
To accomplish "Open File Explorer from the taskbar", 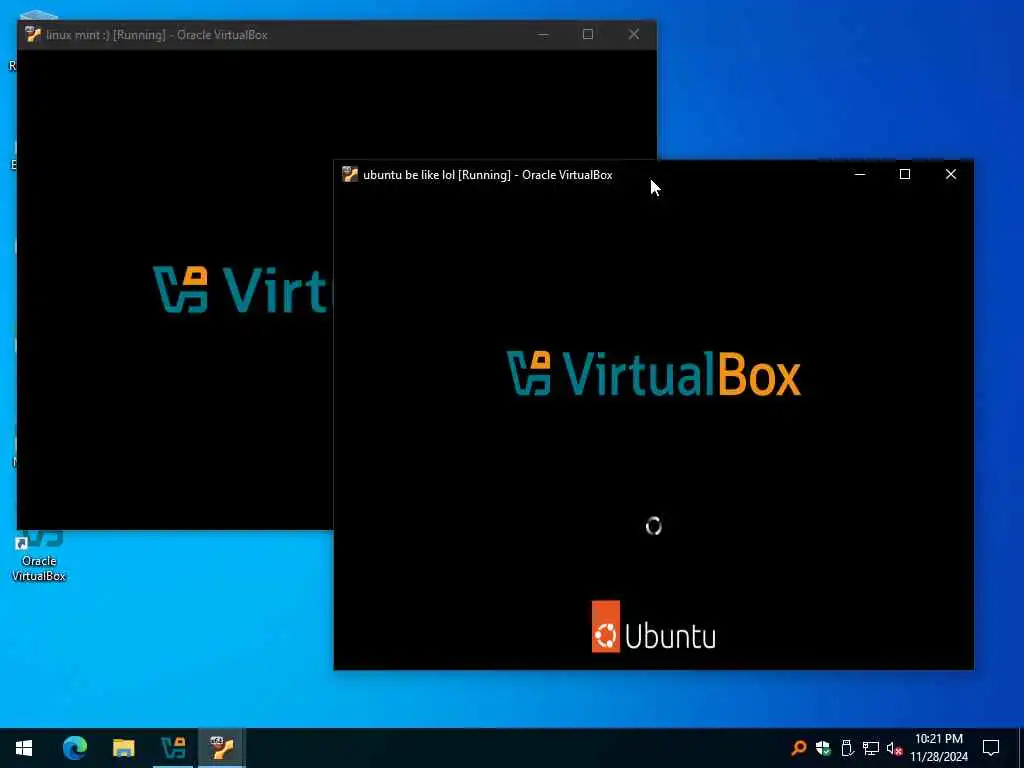I will pyautogui.click(x=123, y=748).
